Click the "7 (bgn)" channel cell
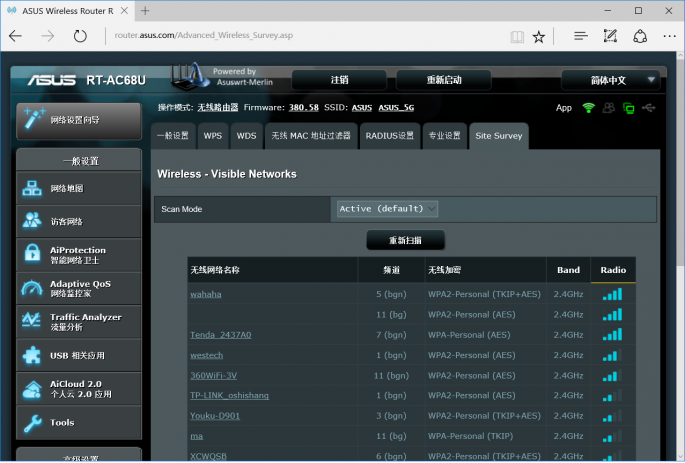 point(391,335)
